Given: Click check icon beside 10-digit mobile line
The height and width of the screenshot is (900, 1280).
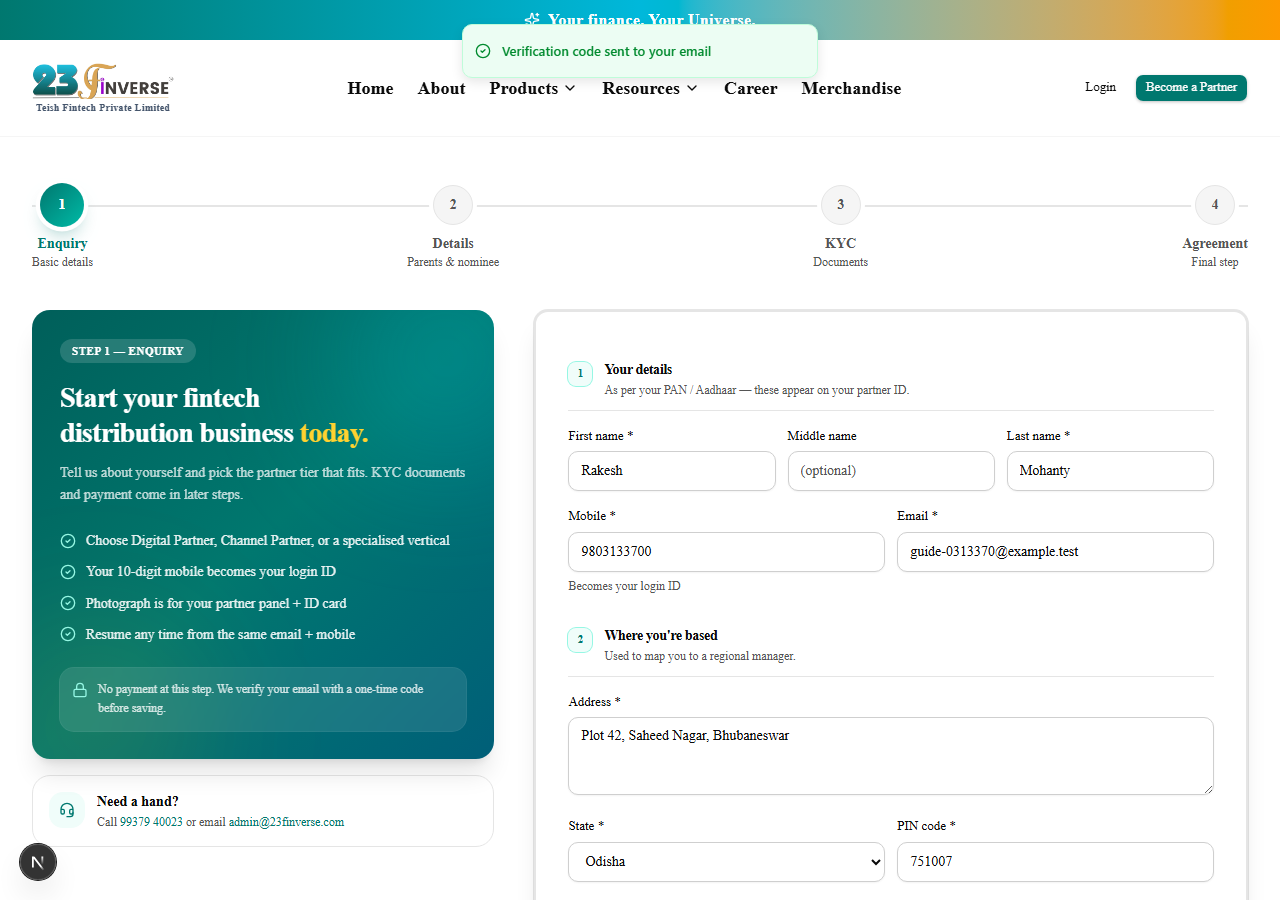Looking at the screenshot, I should [x=68, y=572].
